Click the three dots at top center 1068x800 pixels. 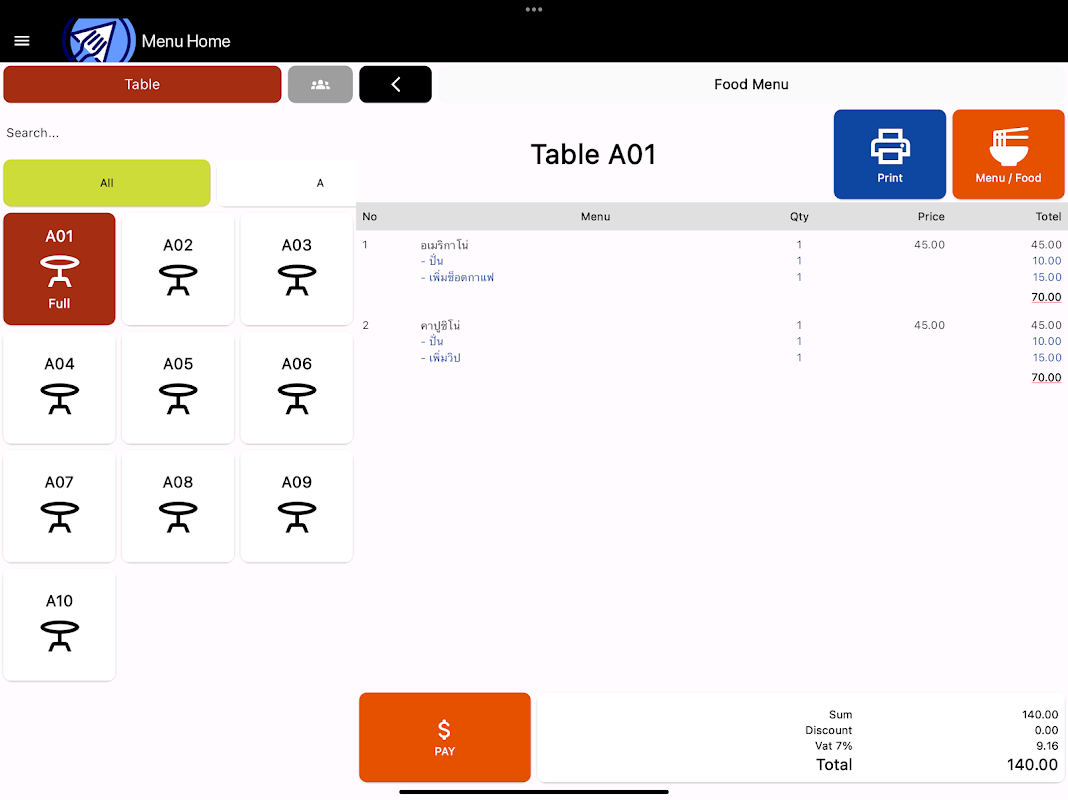[534, 10]
